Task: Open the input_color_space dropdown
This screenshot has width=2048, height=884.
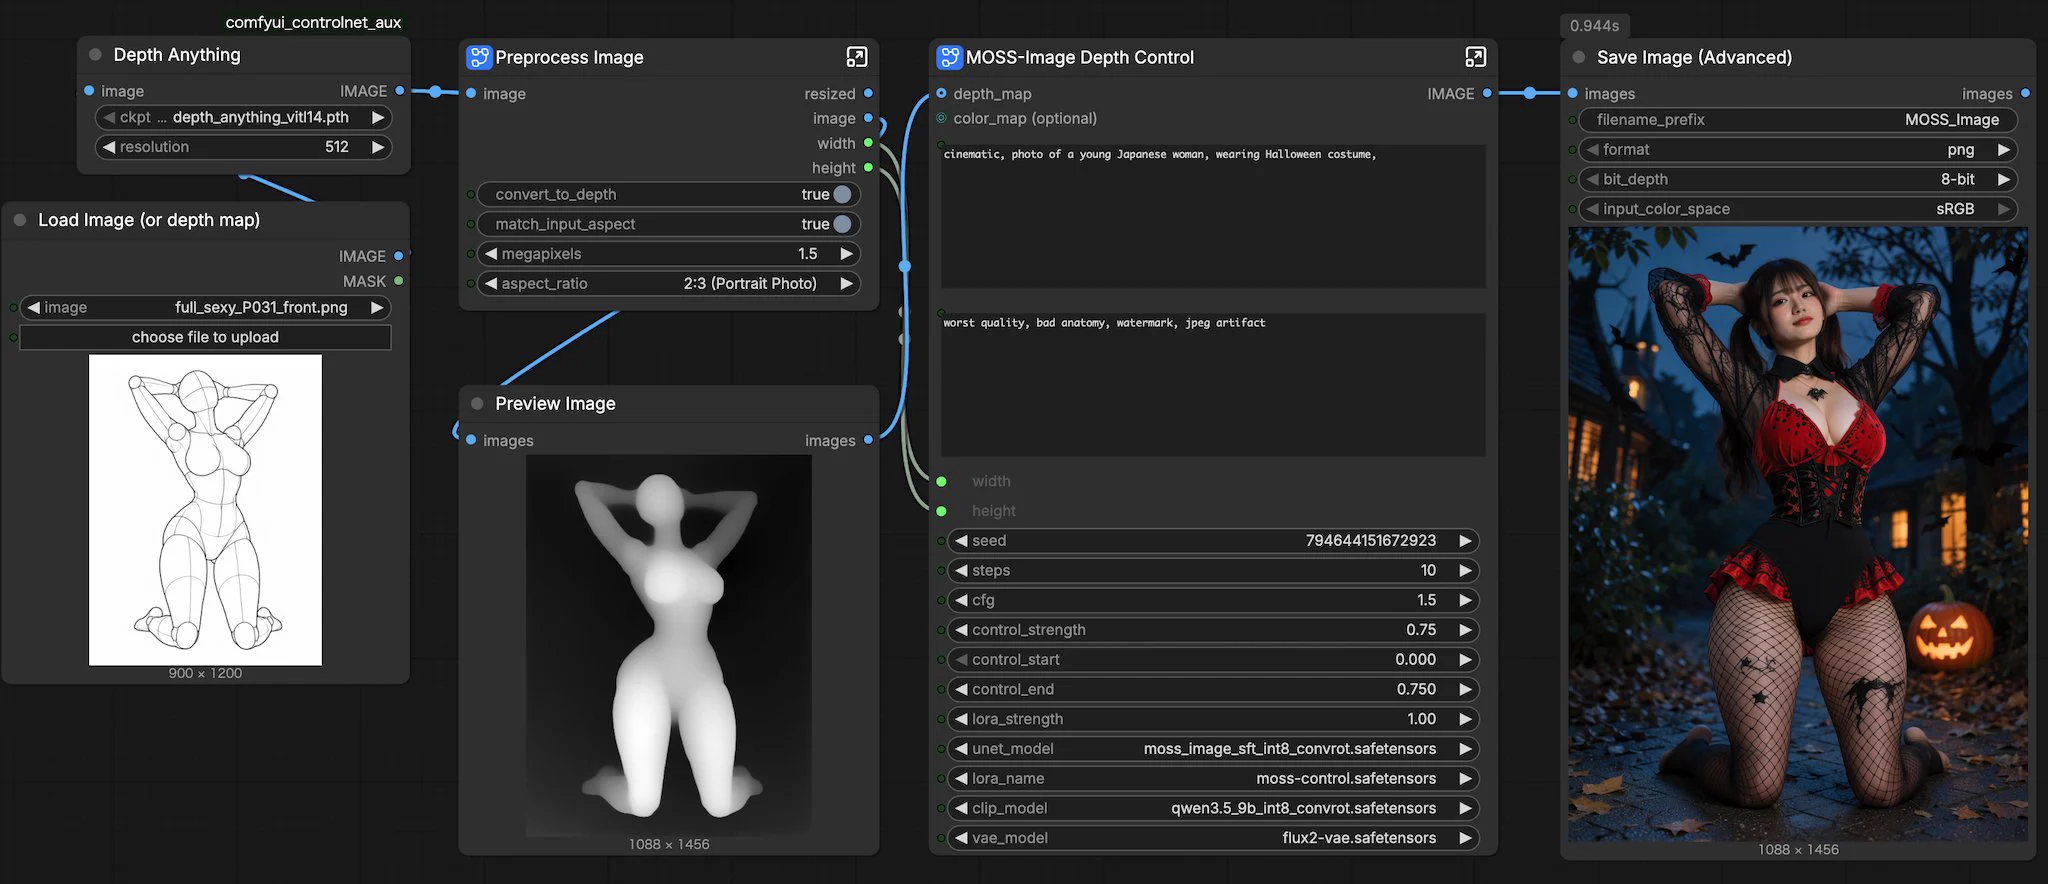Action: (1797, 209)
